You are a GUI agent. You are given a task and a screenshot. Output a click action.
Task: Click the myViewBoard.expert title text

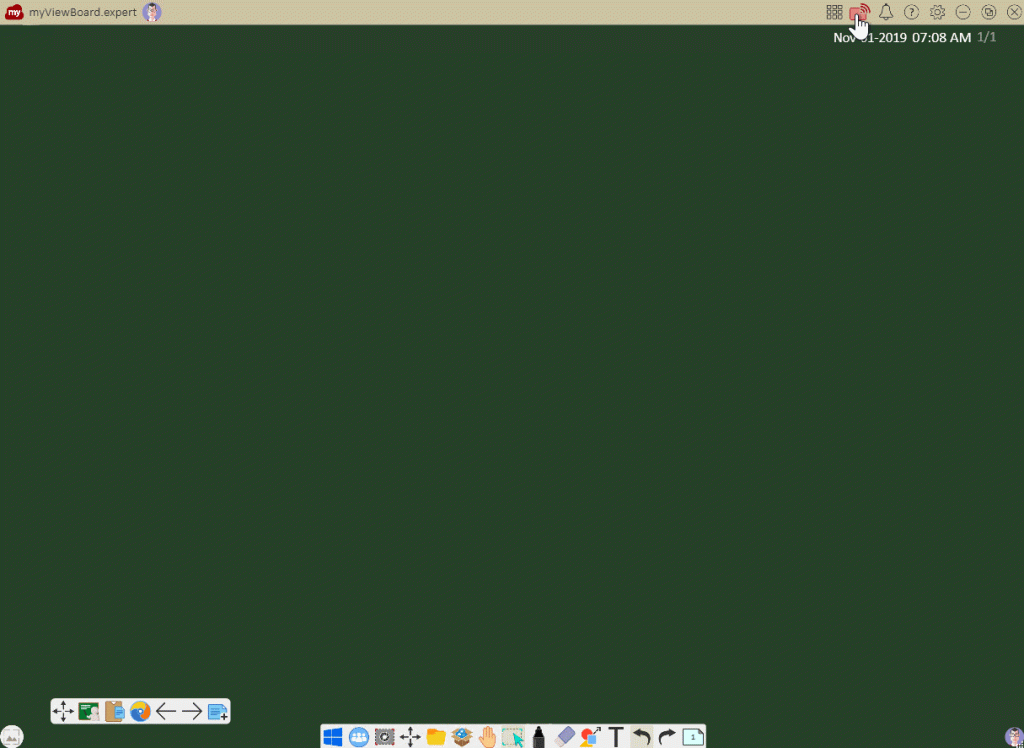click(83, 12)
